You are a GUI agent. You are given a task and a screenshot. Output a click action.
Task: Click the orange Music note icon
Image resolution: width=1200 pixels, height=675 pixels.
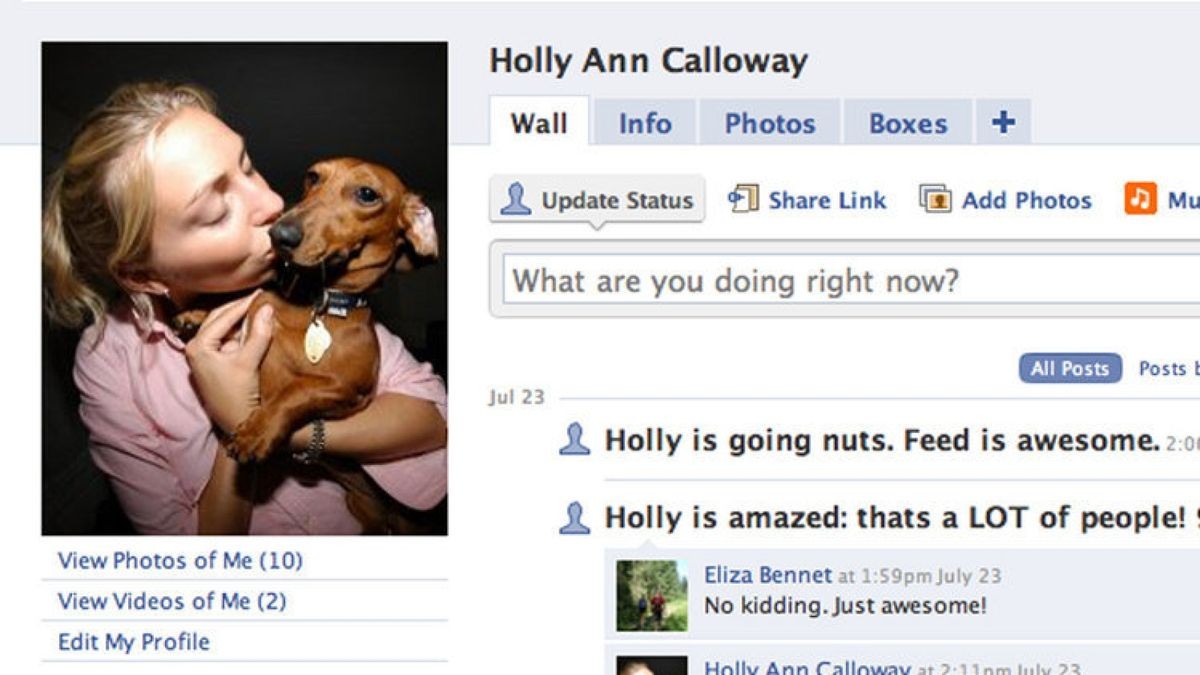(x=1141, y=198)
